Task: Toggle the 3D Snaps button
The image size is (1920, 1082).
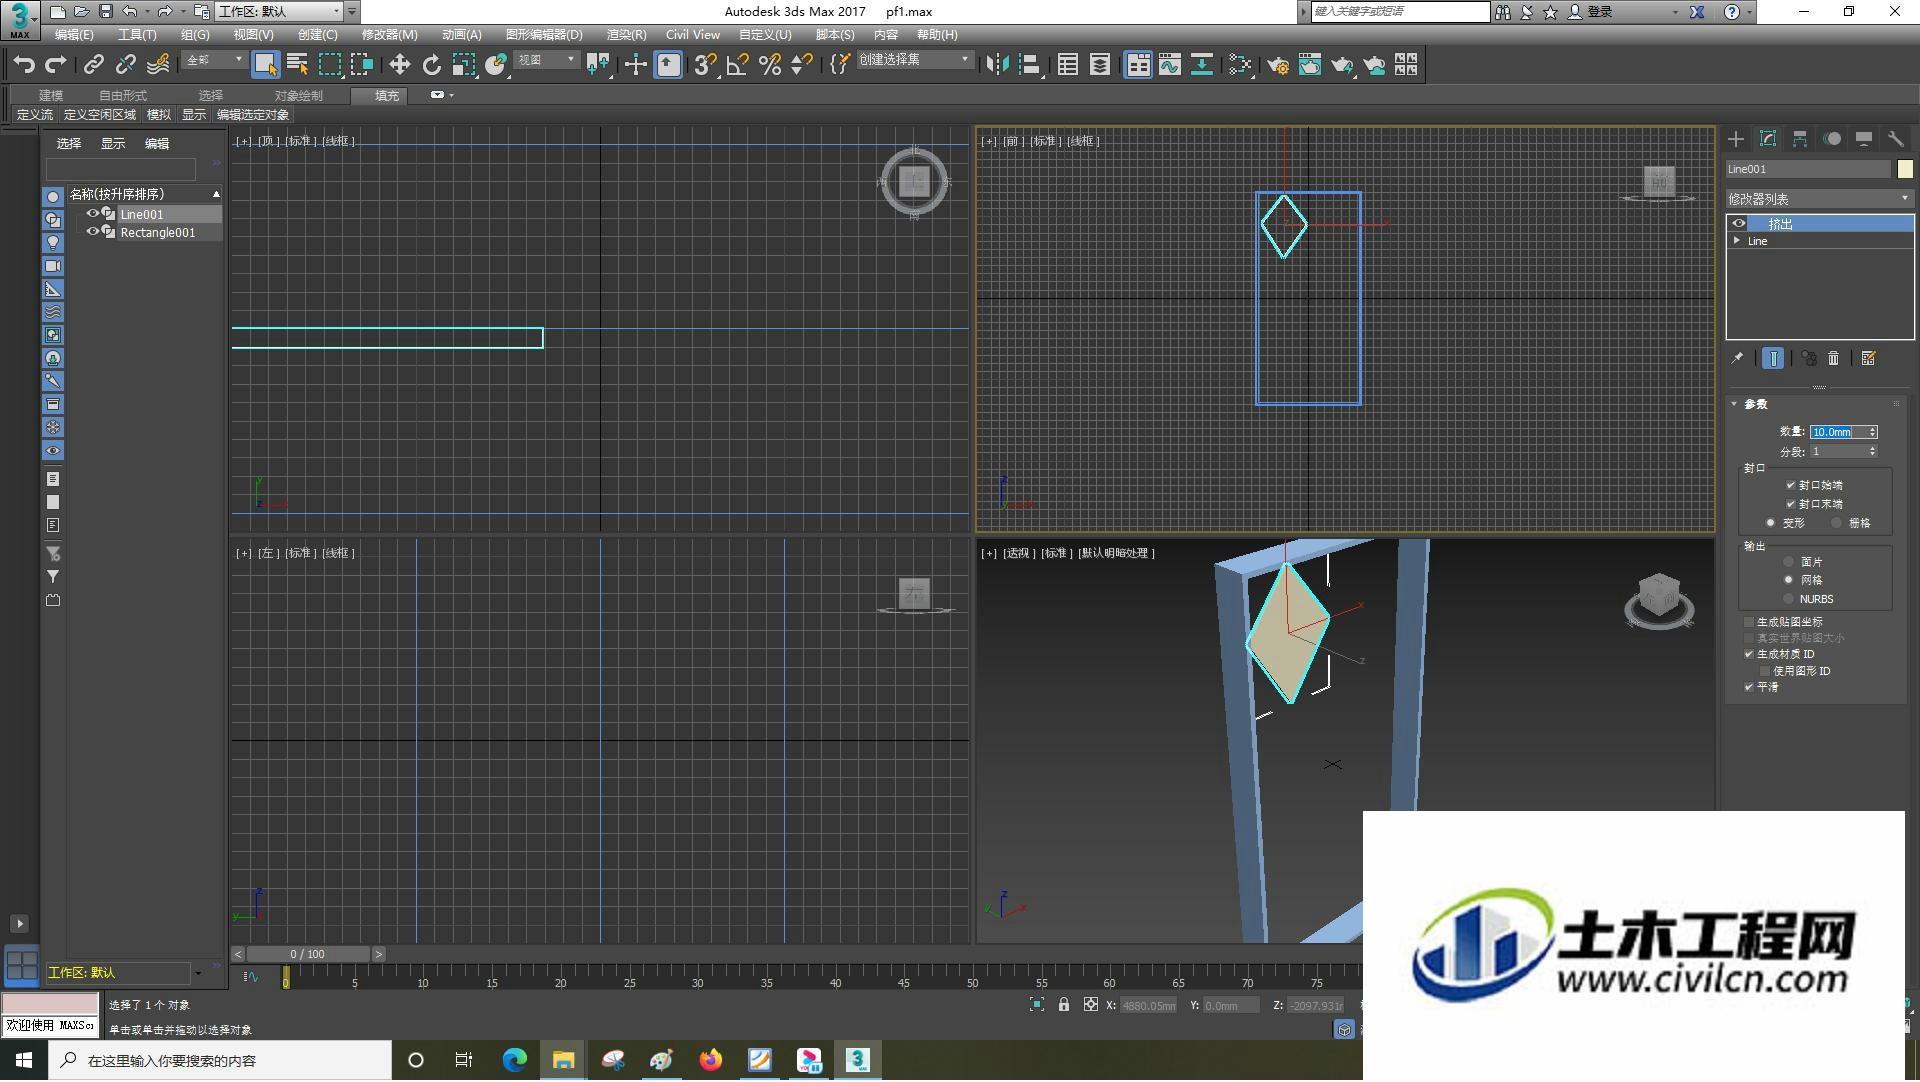Action: click(704, 65)
